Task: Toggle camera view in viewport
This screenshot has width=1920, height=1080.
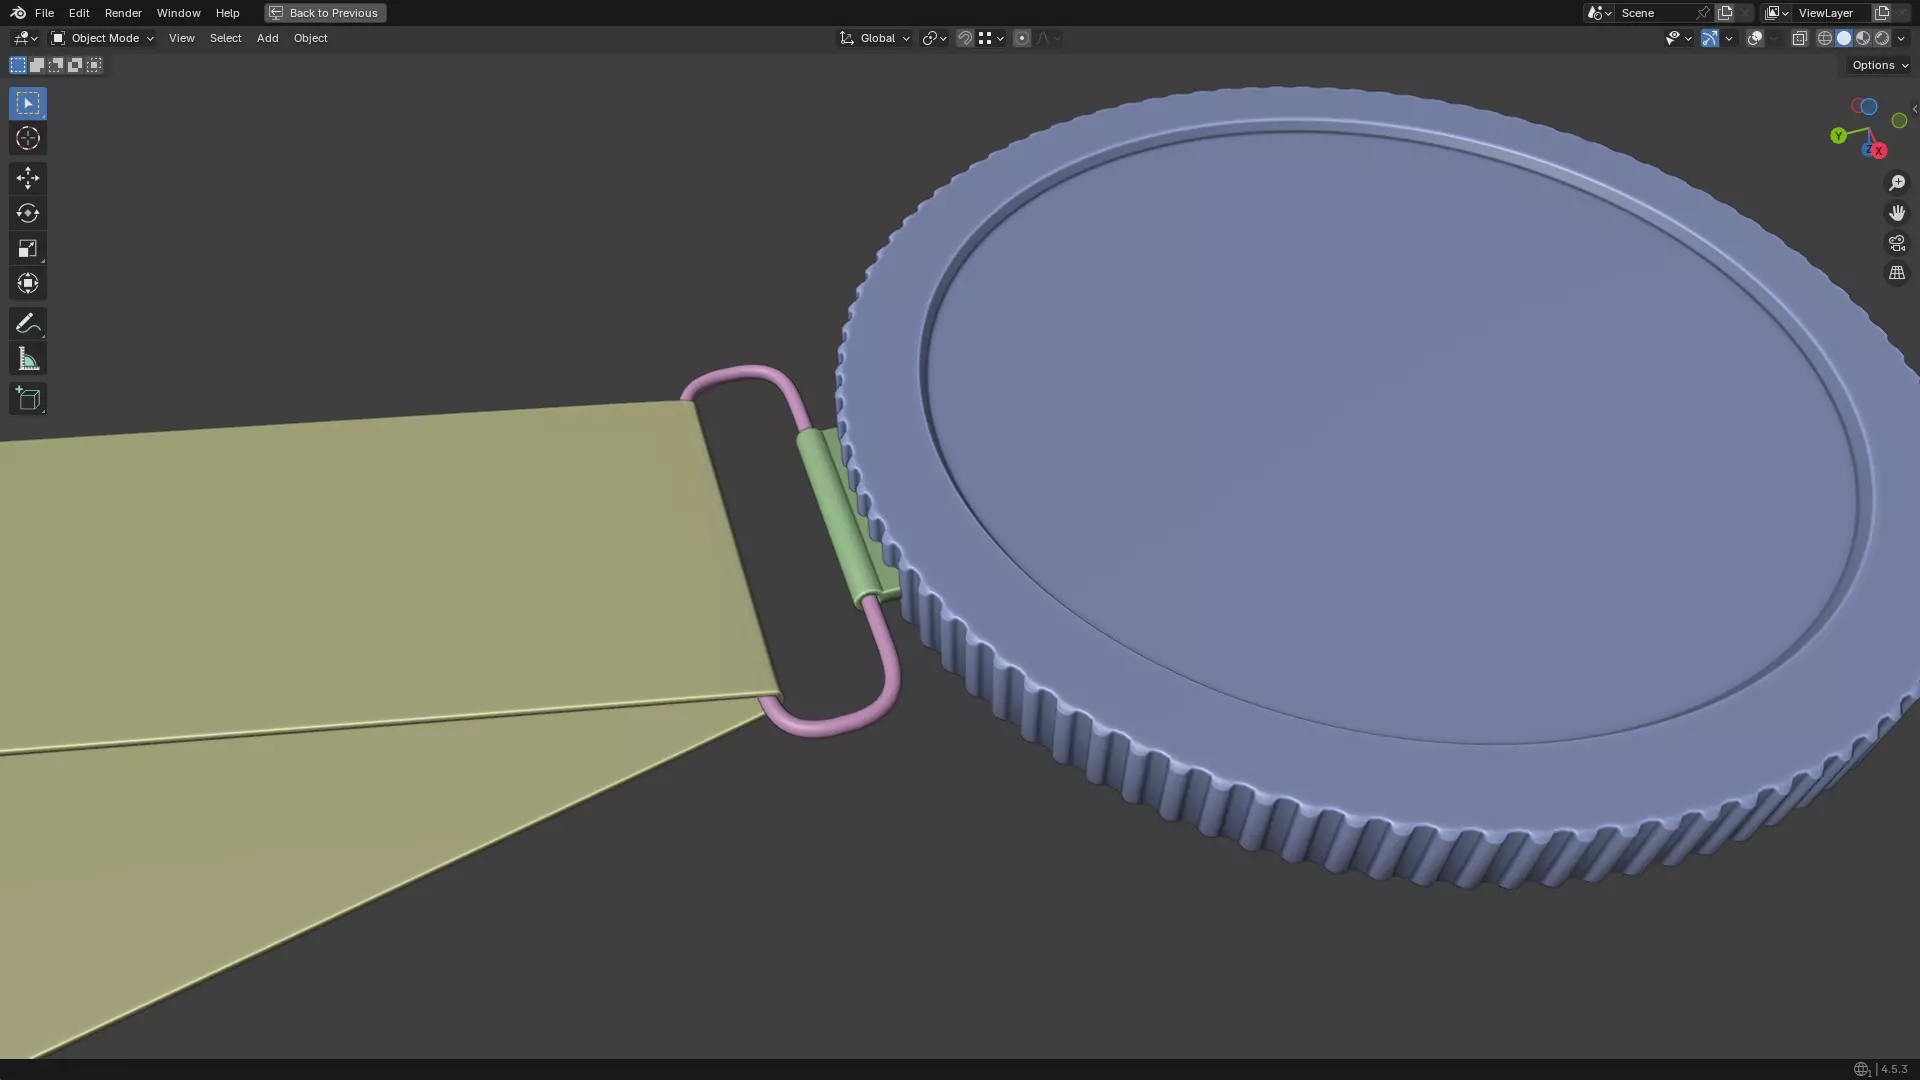Action: [x=1896, y=243]
